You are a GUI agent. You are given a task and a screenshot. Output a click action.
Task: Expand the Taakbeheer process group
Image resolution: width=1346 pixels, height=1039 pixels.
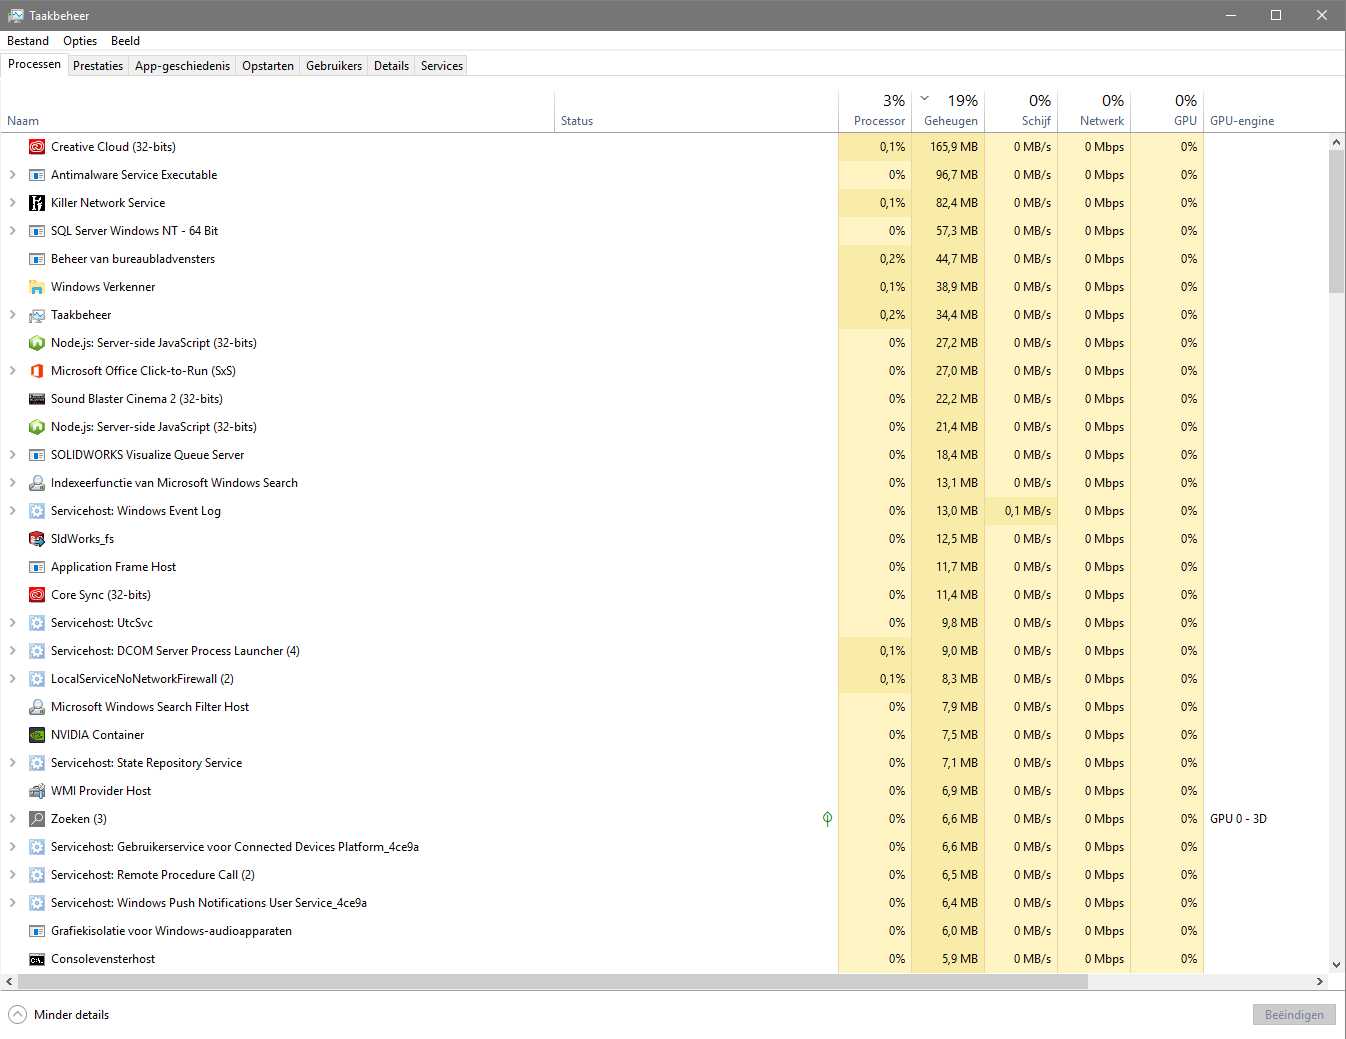pos(12,315)
